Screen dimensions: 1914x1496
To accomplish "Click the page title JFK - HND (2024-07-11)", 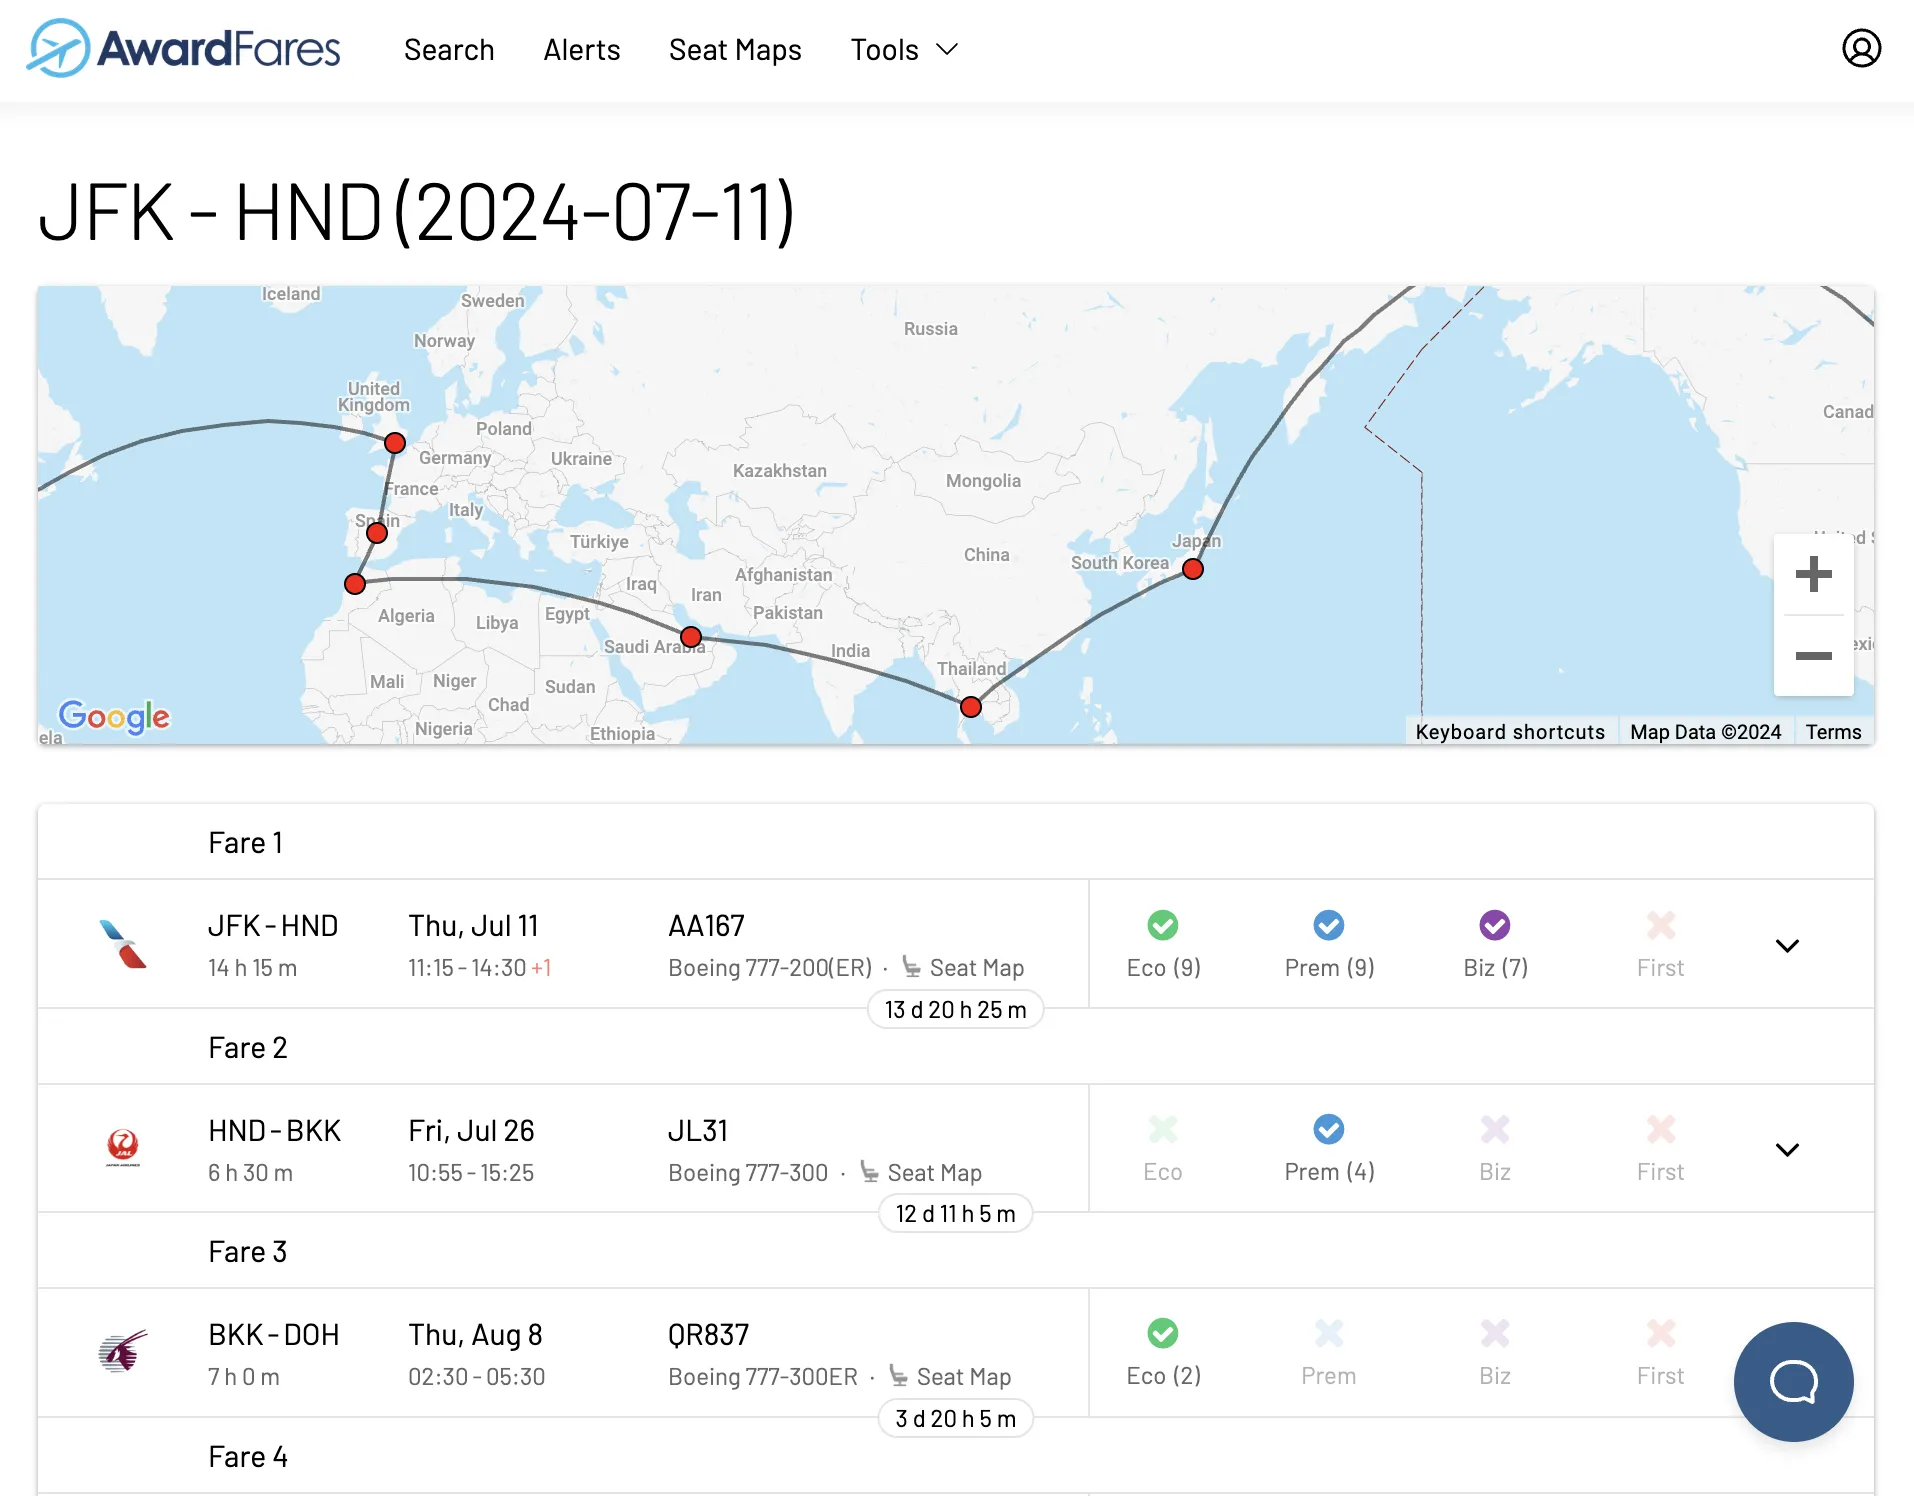I will coord(417,212).
